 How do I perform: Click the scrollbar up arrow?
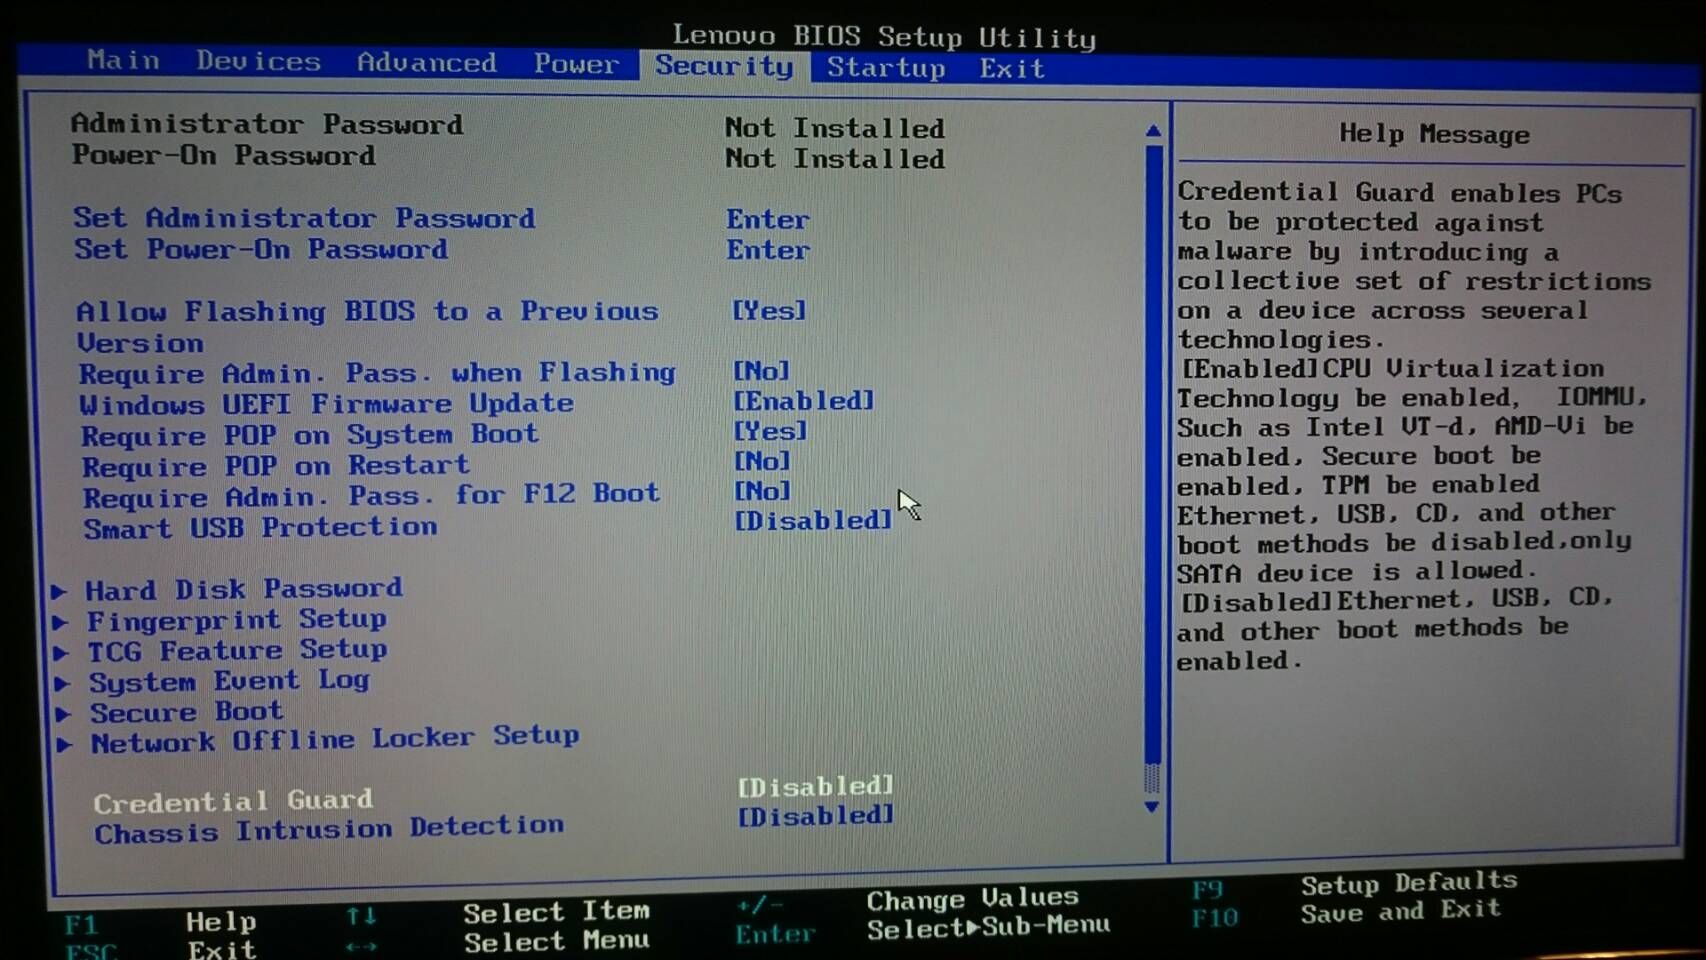(1153, 131)
